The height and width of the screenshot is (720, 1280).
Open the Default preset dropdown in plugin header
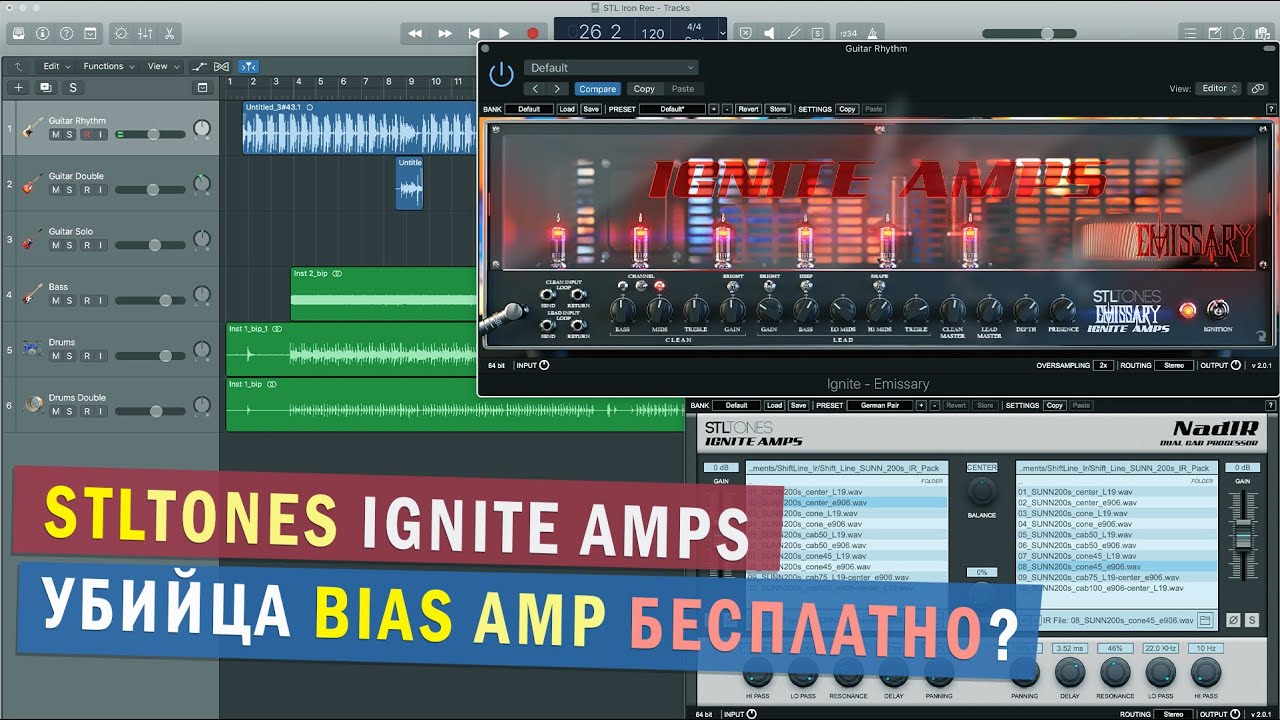coord(610,68)
